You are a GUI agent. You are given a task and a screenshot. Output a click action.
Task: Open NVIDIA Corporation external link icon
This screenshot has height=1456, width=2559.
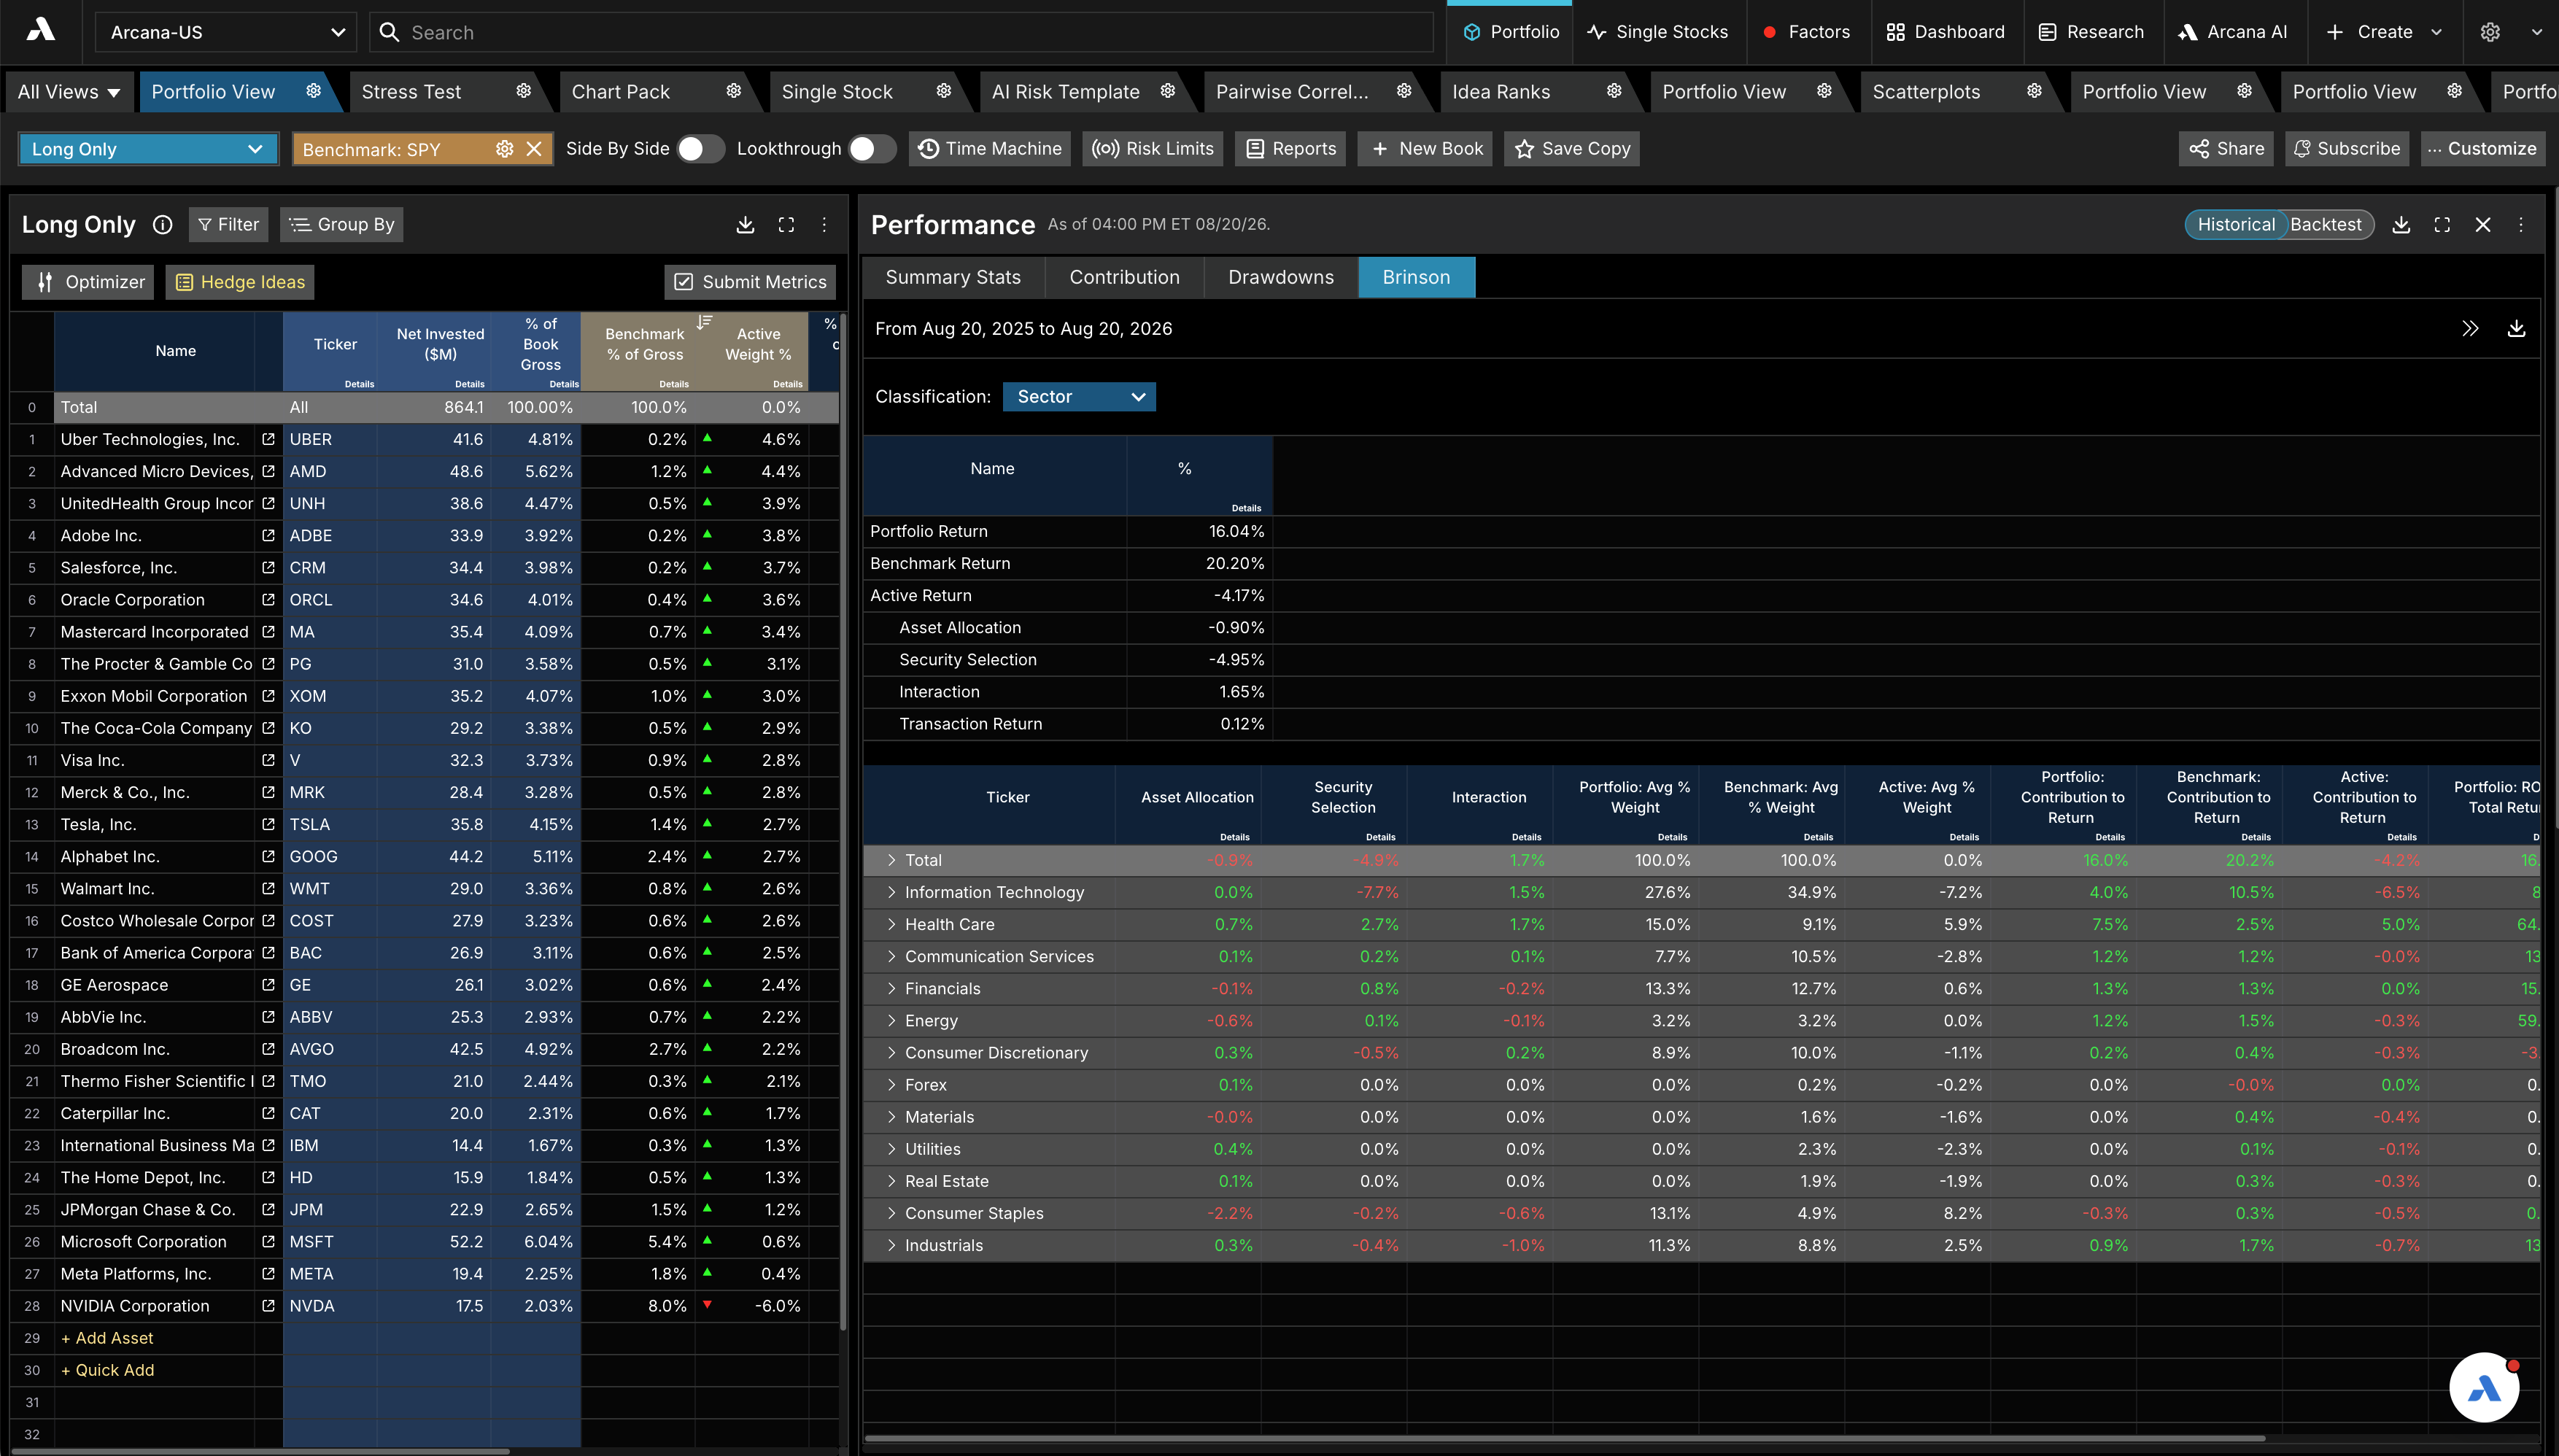coord(268,1306)
